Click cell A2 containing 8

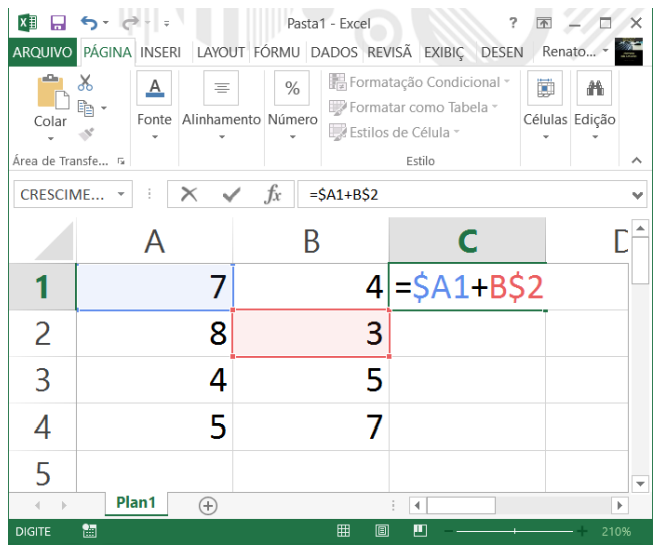(154, 333)
